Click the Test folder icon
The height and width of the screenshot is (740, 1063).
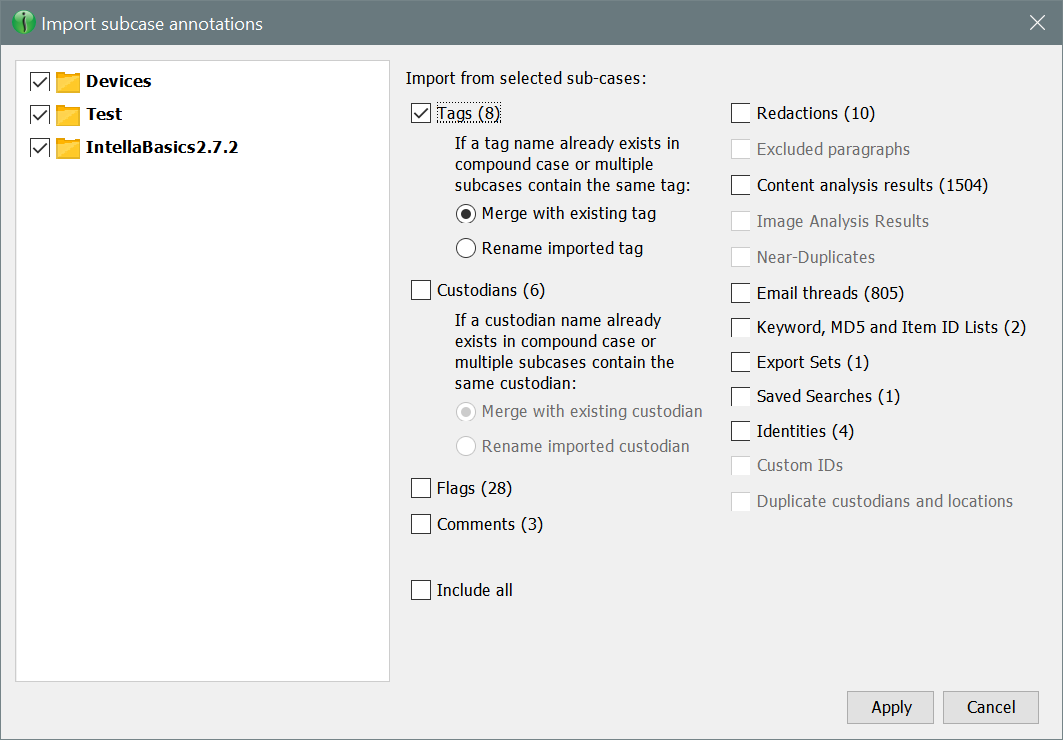pyautogui.click(x=68, y=115)
